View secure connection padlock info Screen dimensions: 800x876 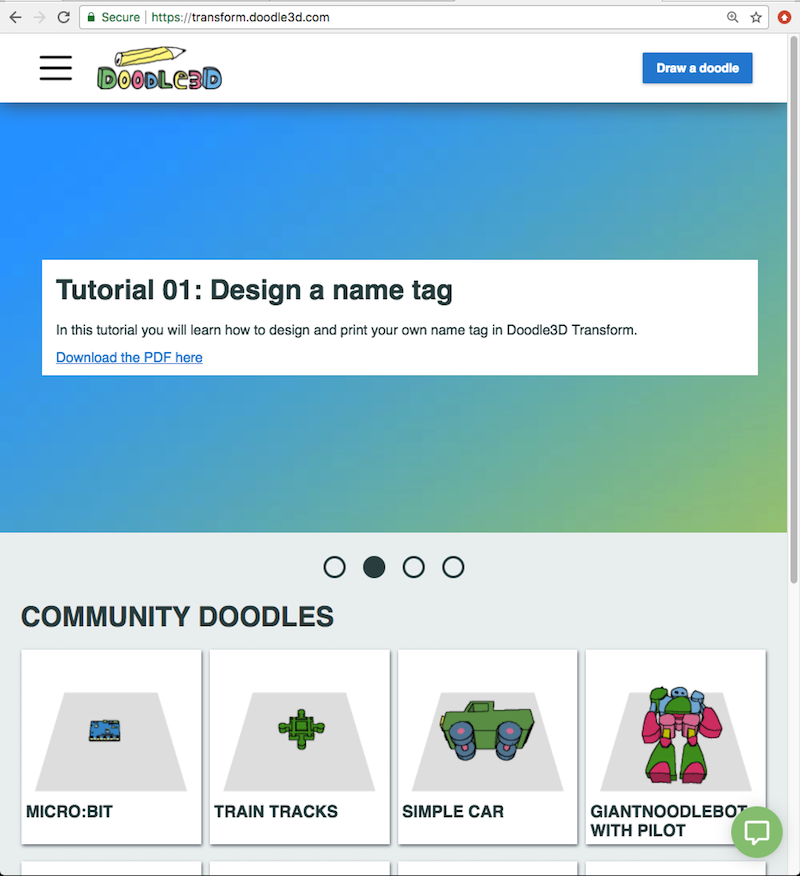[x=91, y=17]
